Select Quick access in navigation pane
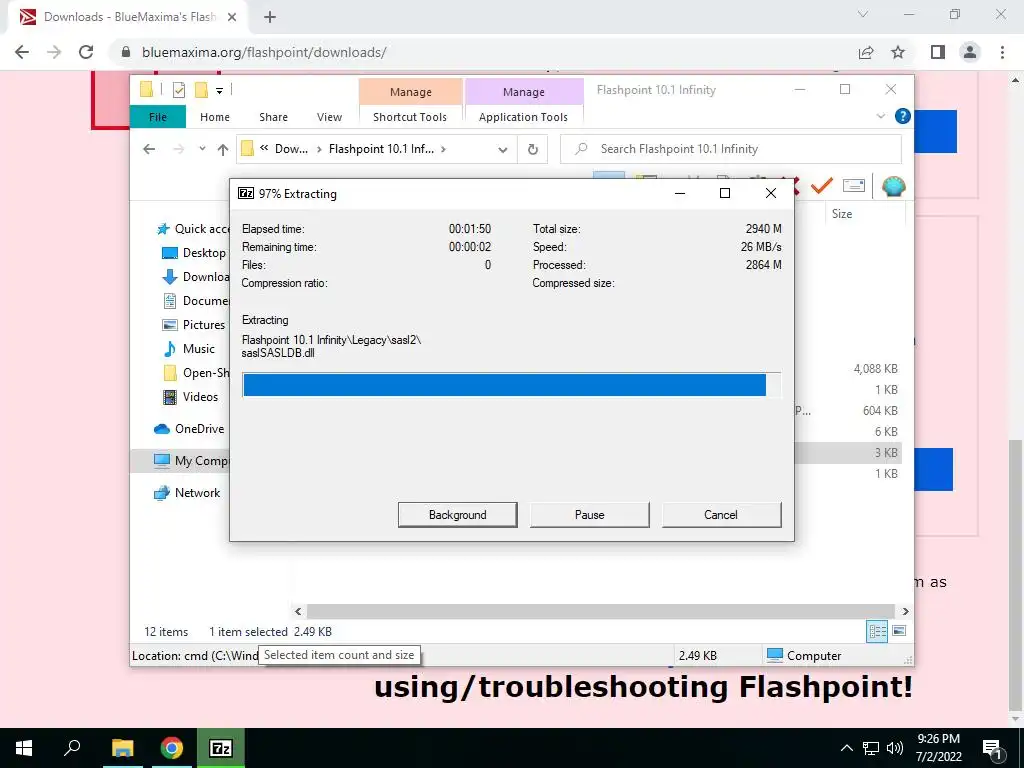 click(x=193, y=229)
